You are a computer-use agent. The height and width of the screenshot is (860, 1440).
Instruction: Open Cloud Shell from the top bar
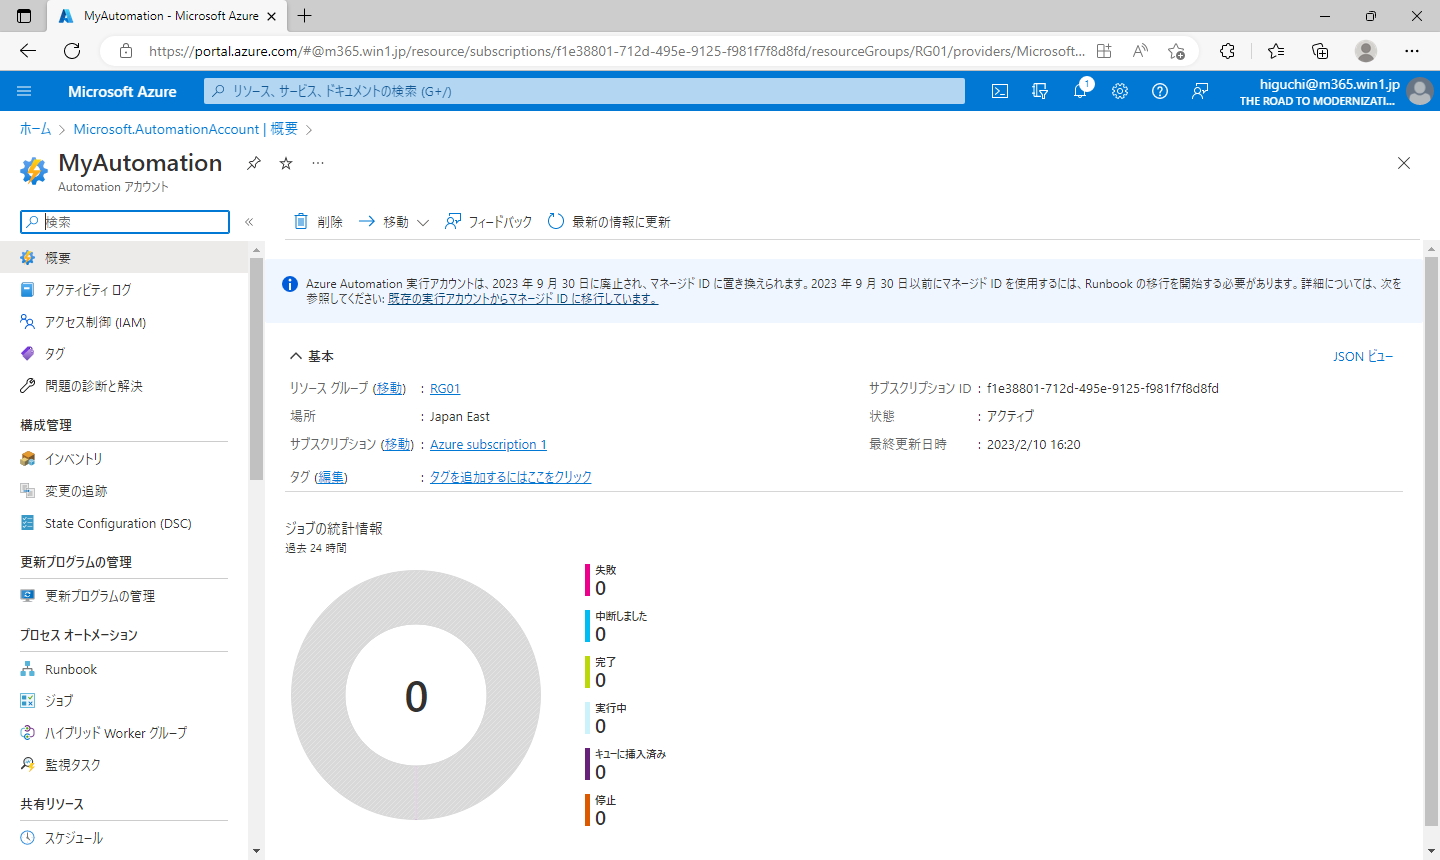point(1000,91)
